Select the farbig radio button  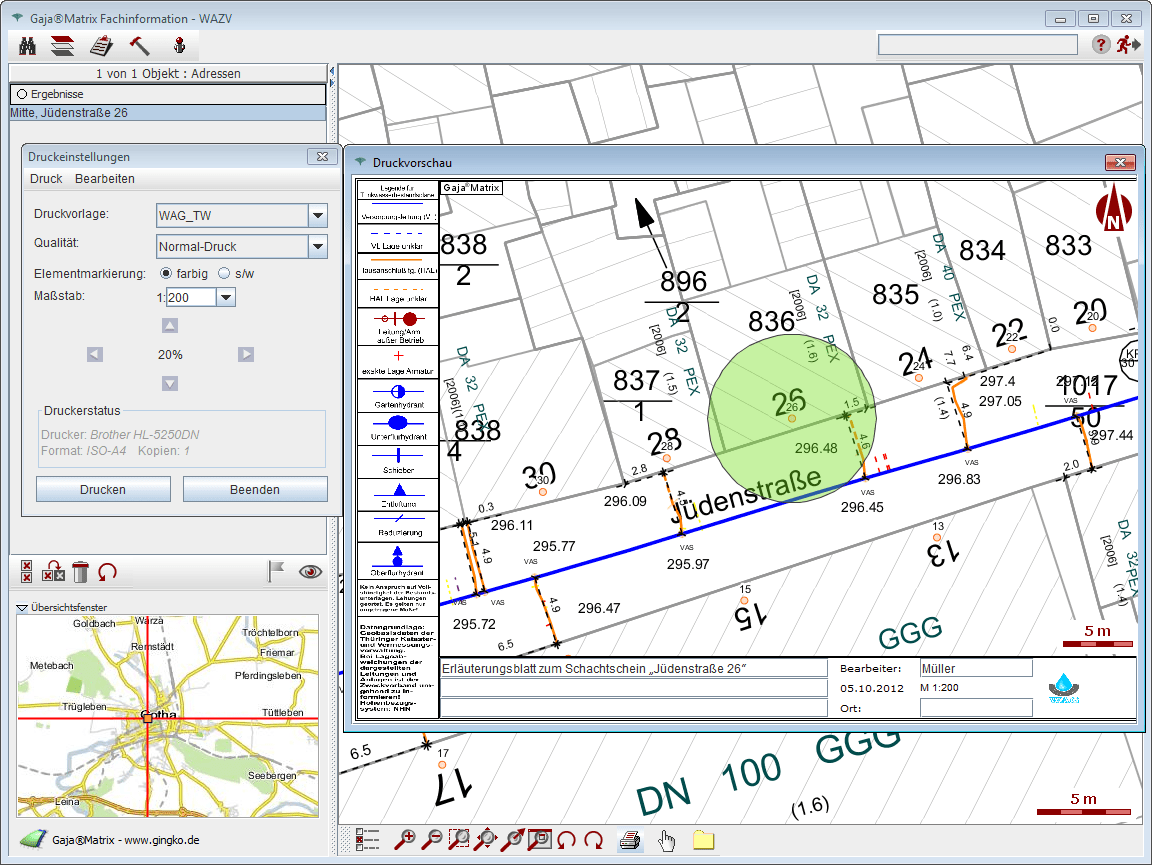point(166,273)
